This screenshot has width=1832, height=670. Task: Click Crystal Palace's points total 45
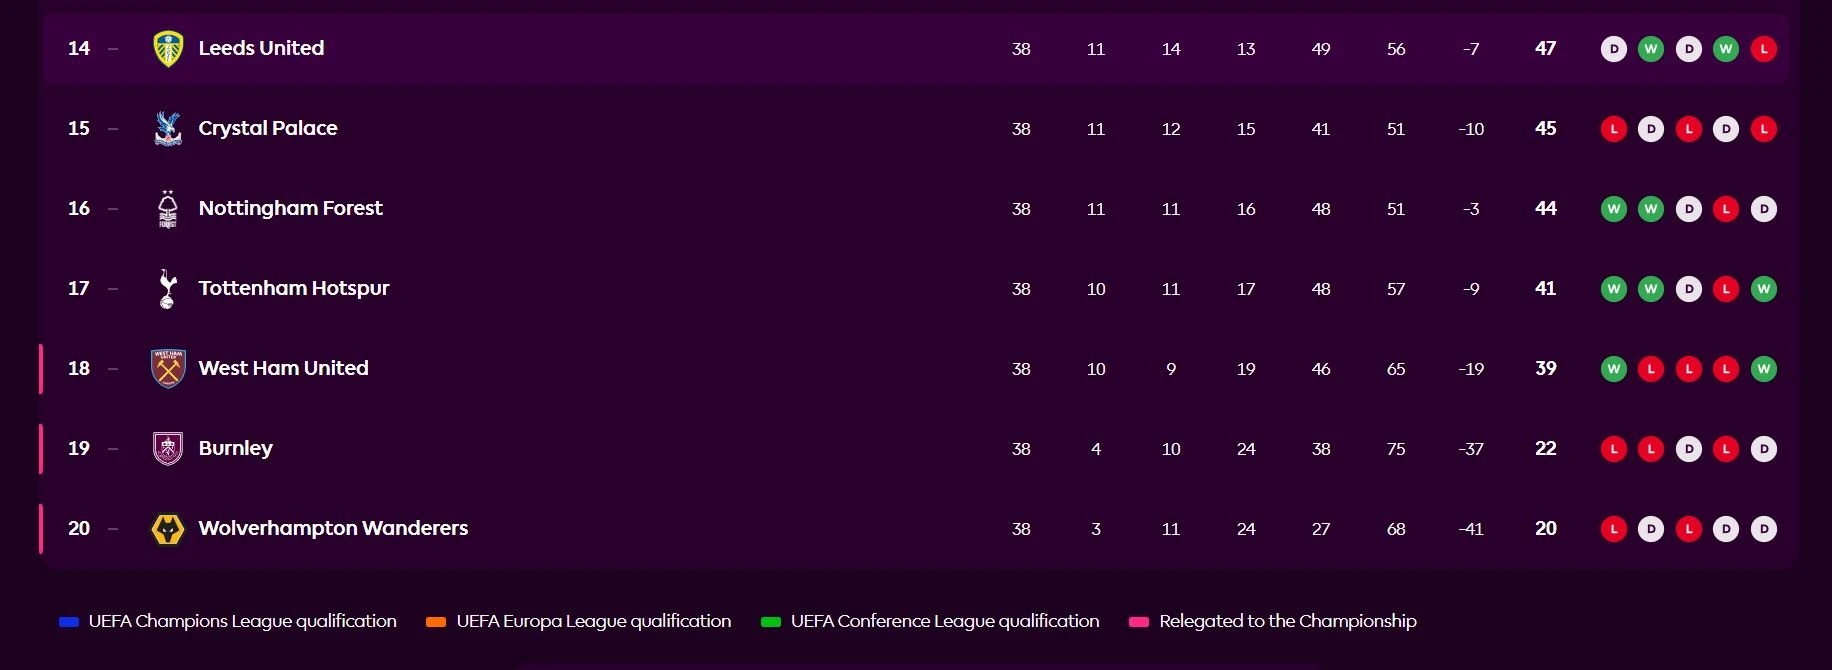pyautogui.click(x=1546, y=128)
